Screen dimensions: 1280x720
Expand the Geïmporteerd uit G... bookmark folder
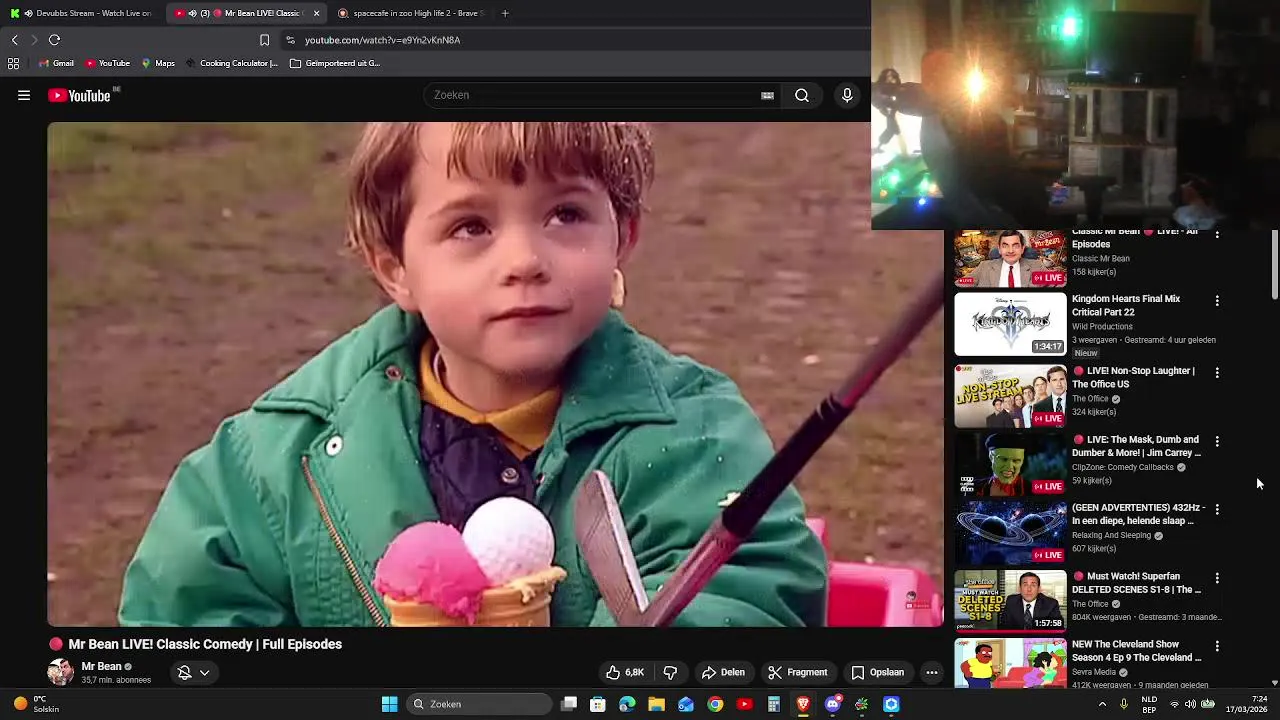coord(335,63)
